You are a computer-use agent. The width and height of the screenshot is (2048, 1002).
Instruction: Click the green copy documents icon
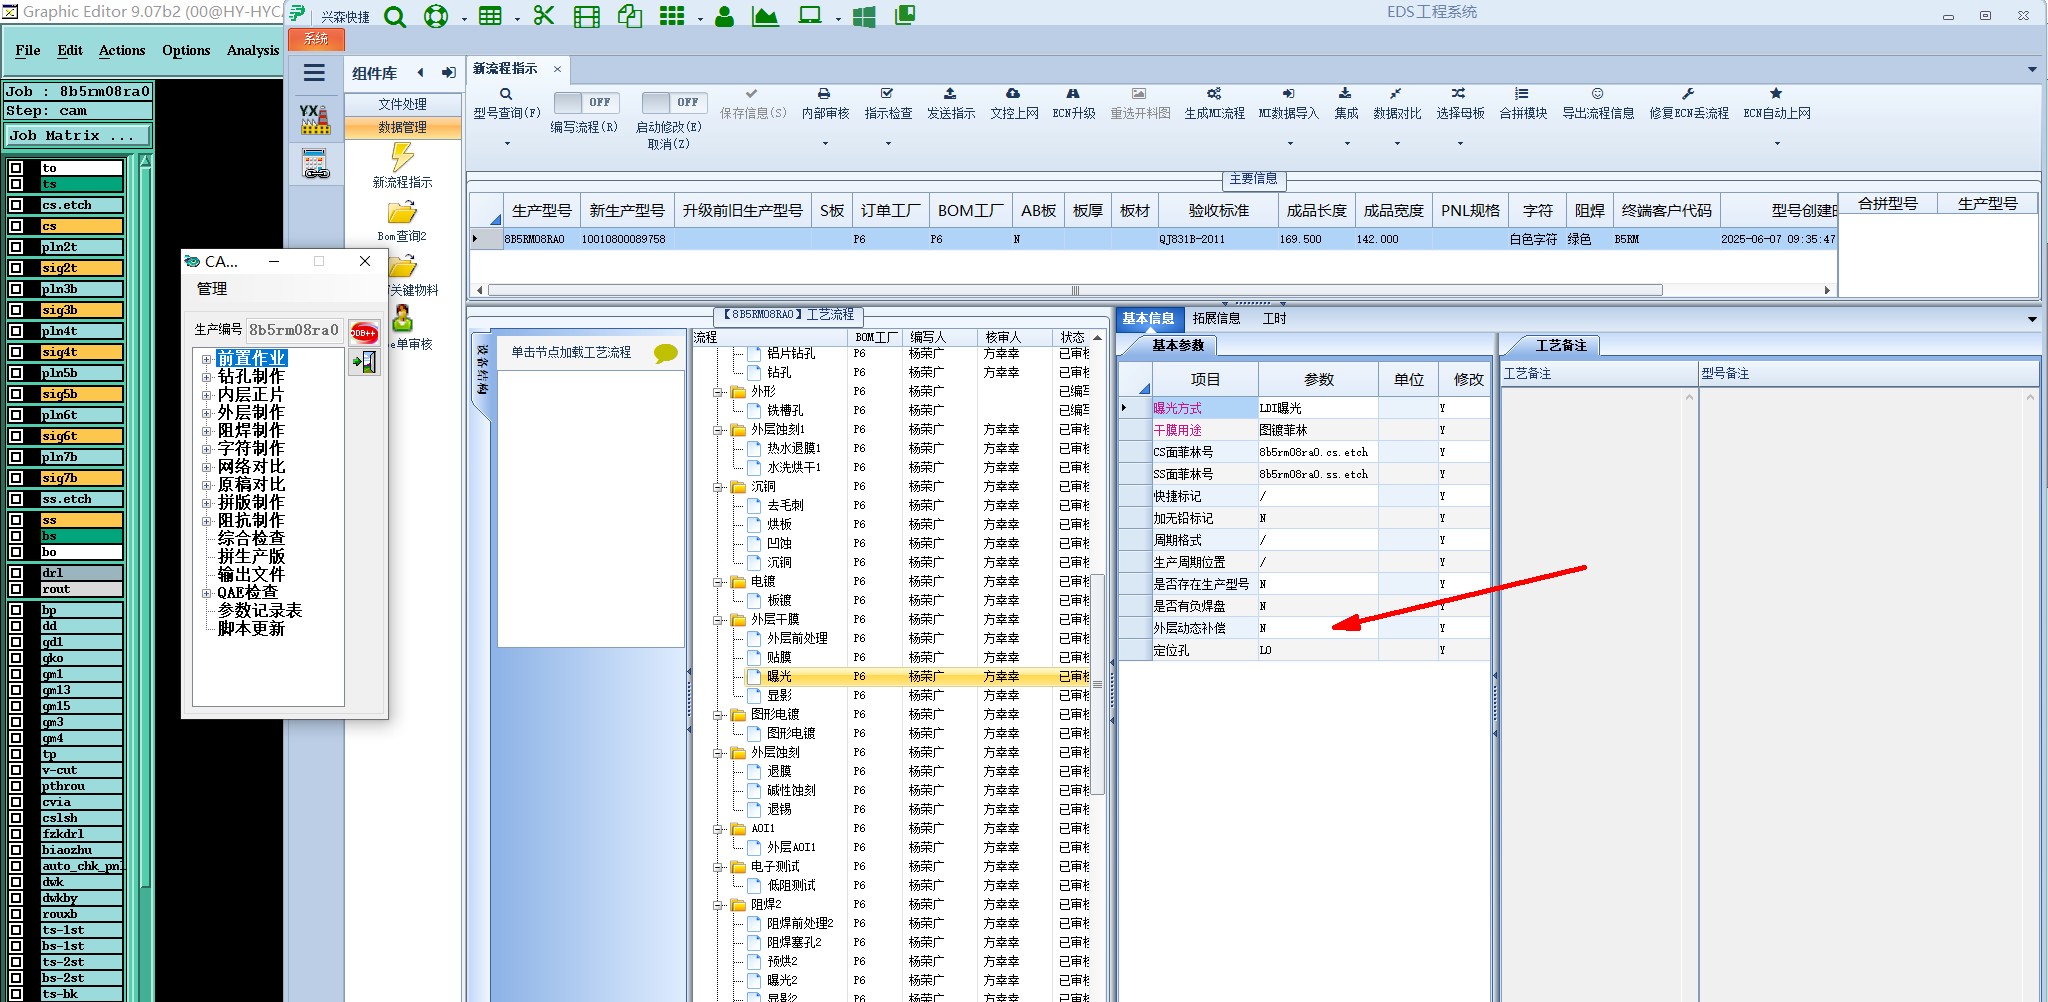[630, 16]
